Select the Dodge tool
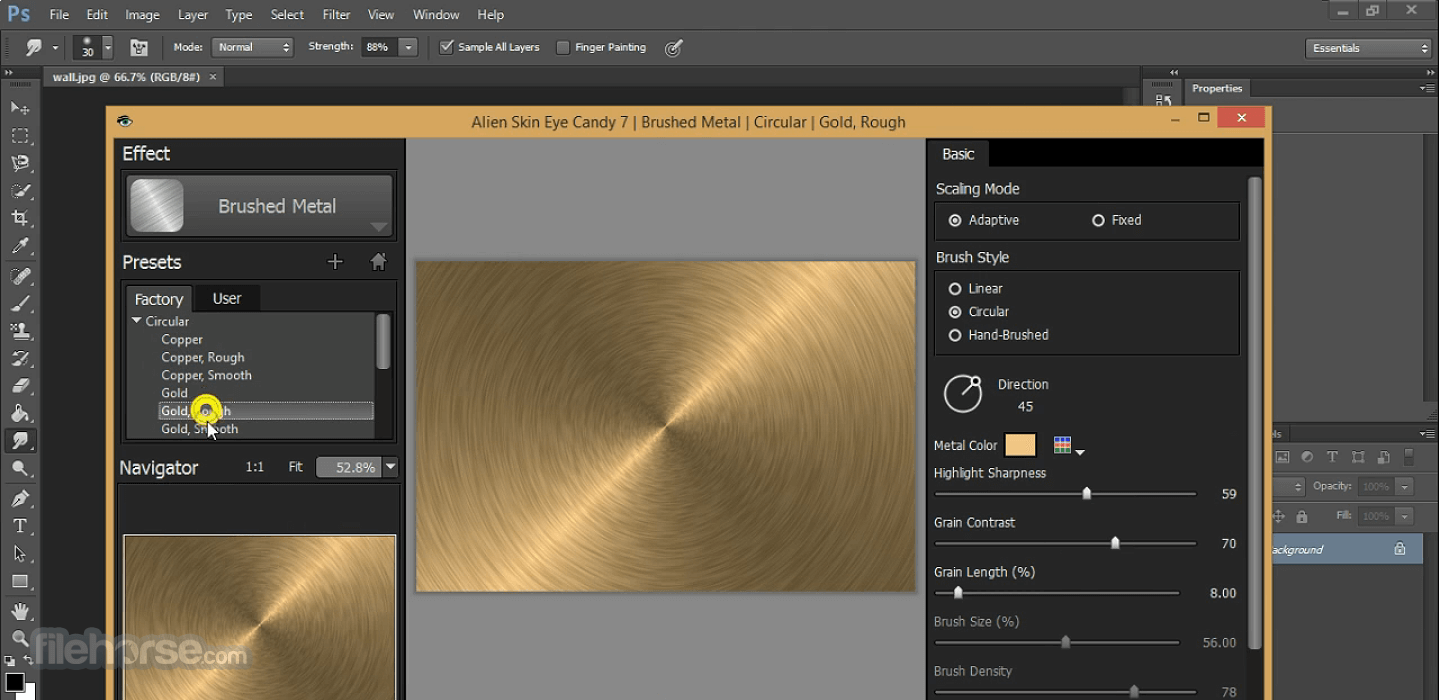1439x700 pixels. tap(19, 468)
